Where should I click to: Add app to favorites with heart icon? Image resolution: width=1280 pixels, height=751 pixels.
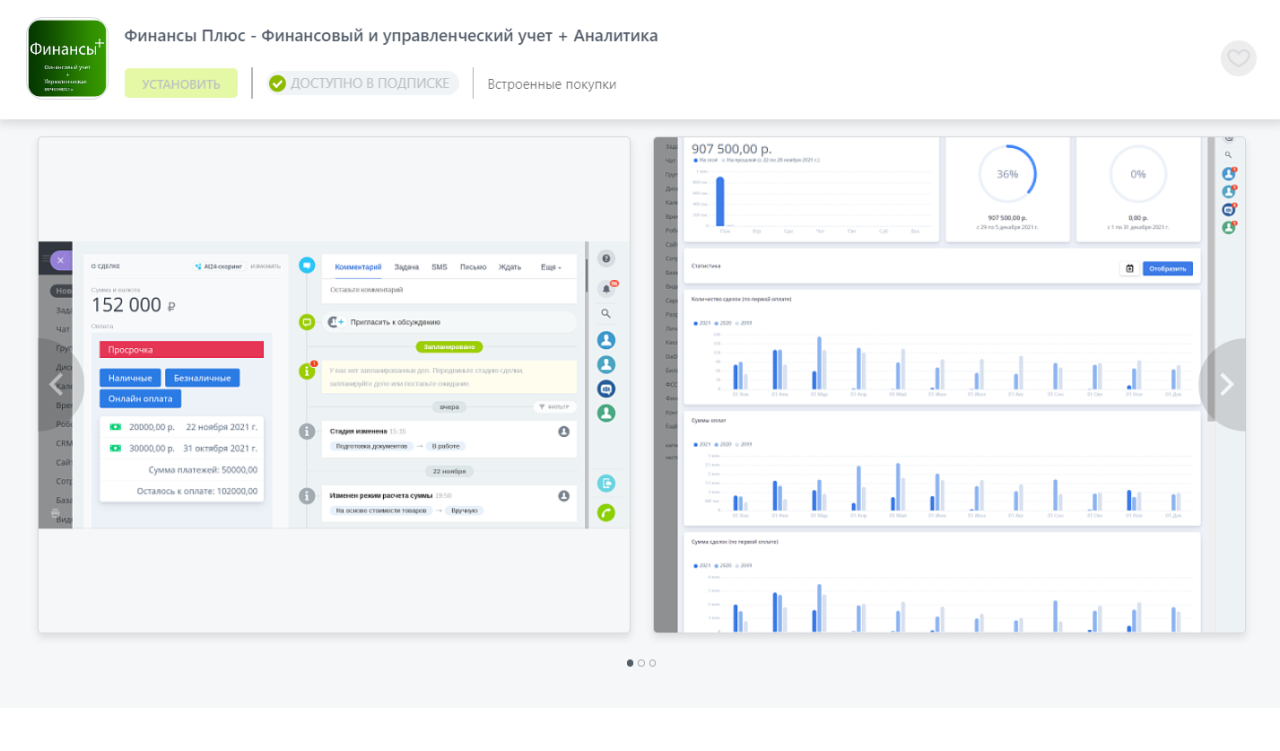[x=1238, y=58]
